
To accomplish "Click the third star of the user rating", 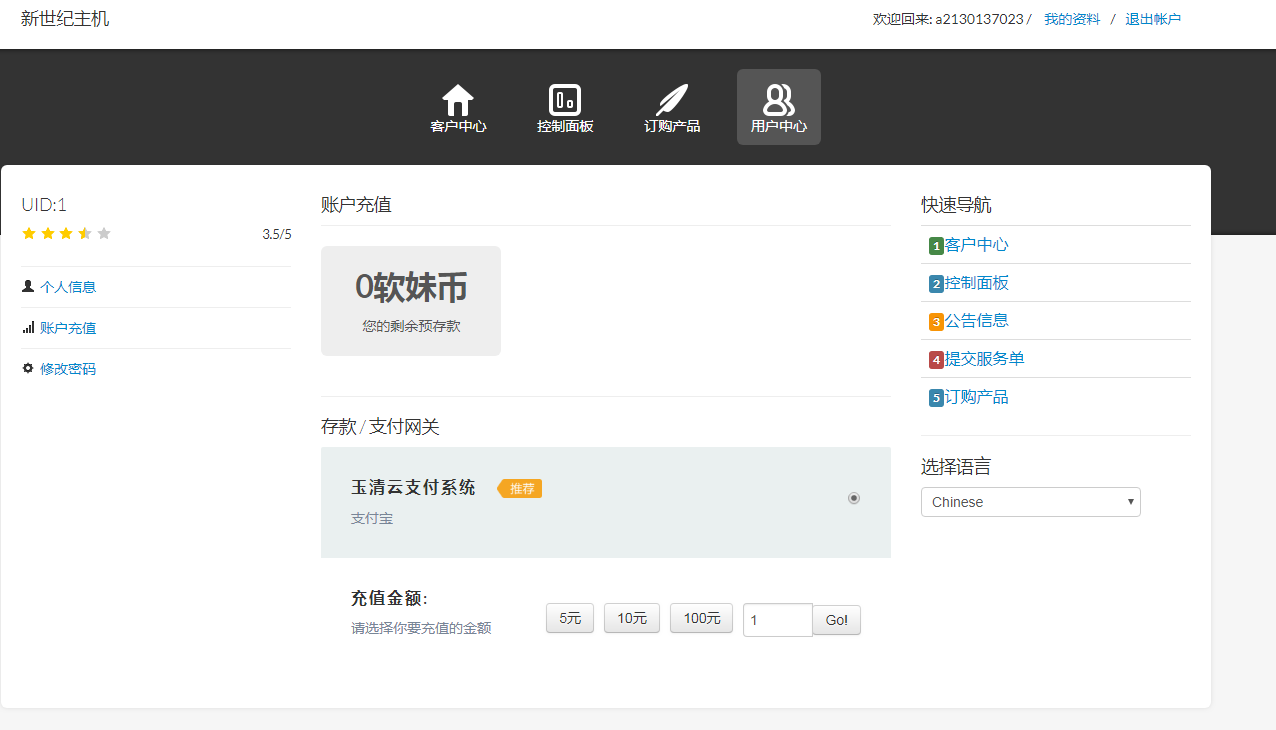I will (x=65, y=233).
